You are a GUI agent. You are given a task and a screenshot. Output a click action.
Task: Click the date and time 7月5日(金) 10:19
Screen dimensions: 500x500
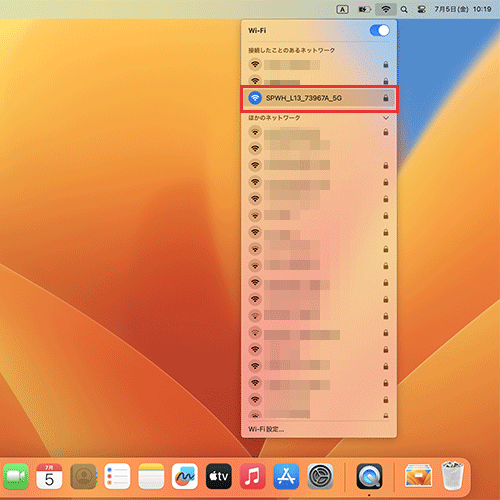click(x=462, y=9)
